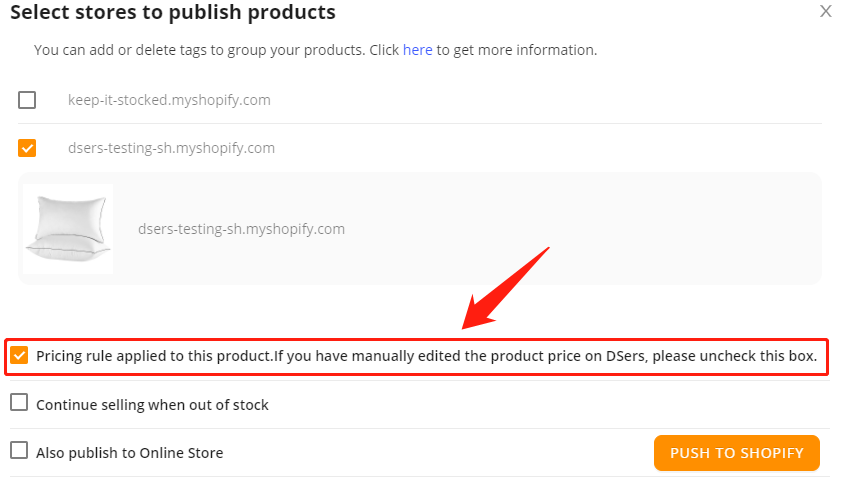Viewport: 842px width, 479px height.
Task: Click the store name next to pillow image
Action: [241, 229]
